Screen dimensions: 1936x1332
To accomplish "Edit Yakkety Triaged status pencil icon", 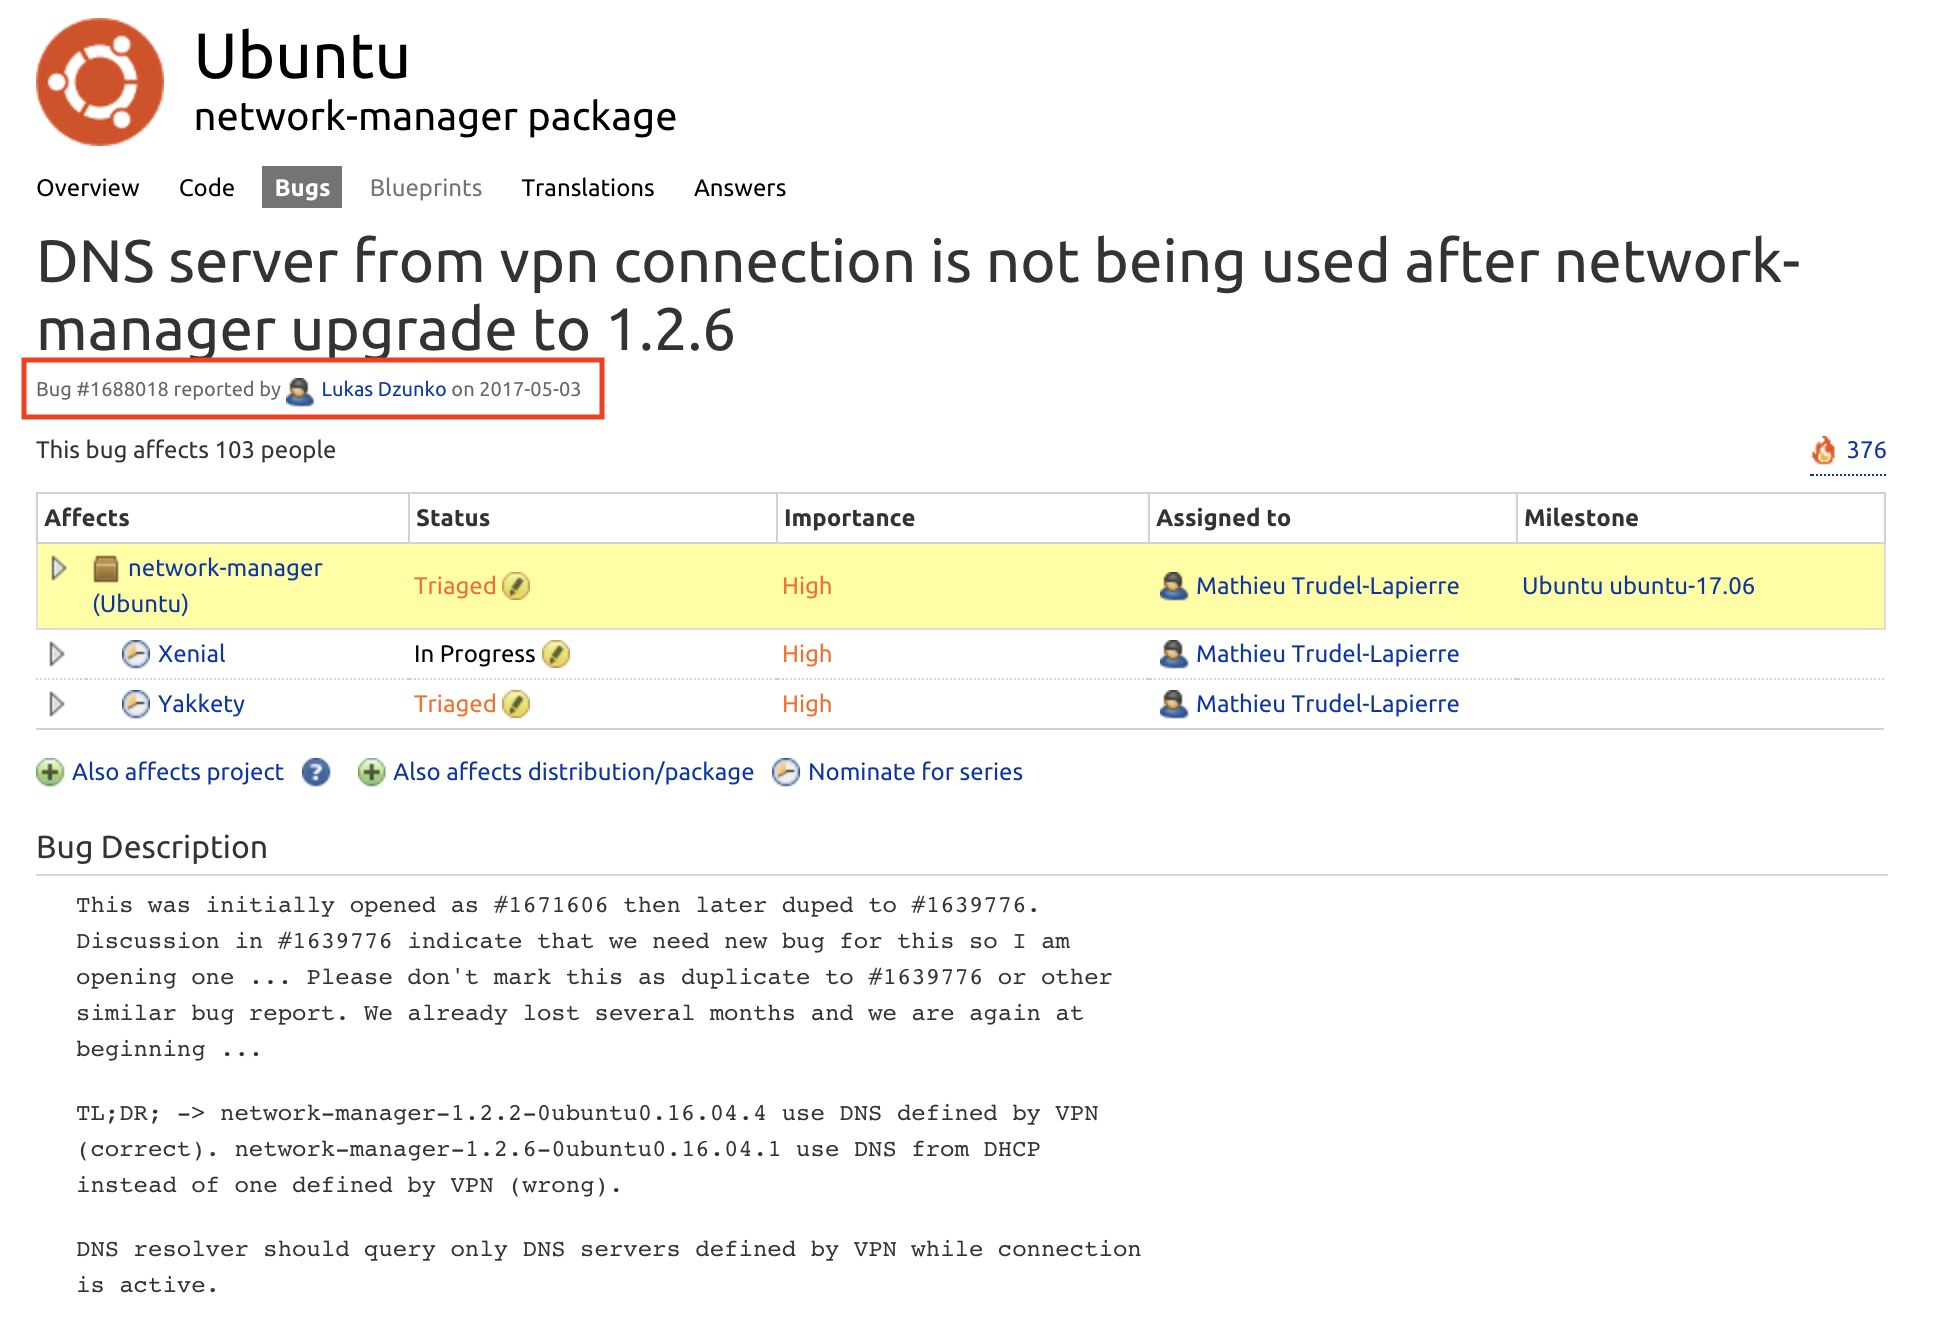I will click(516, 704).
